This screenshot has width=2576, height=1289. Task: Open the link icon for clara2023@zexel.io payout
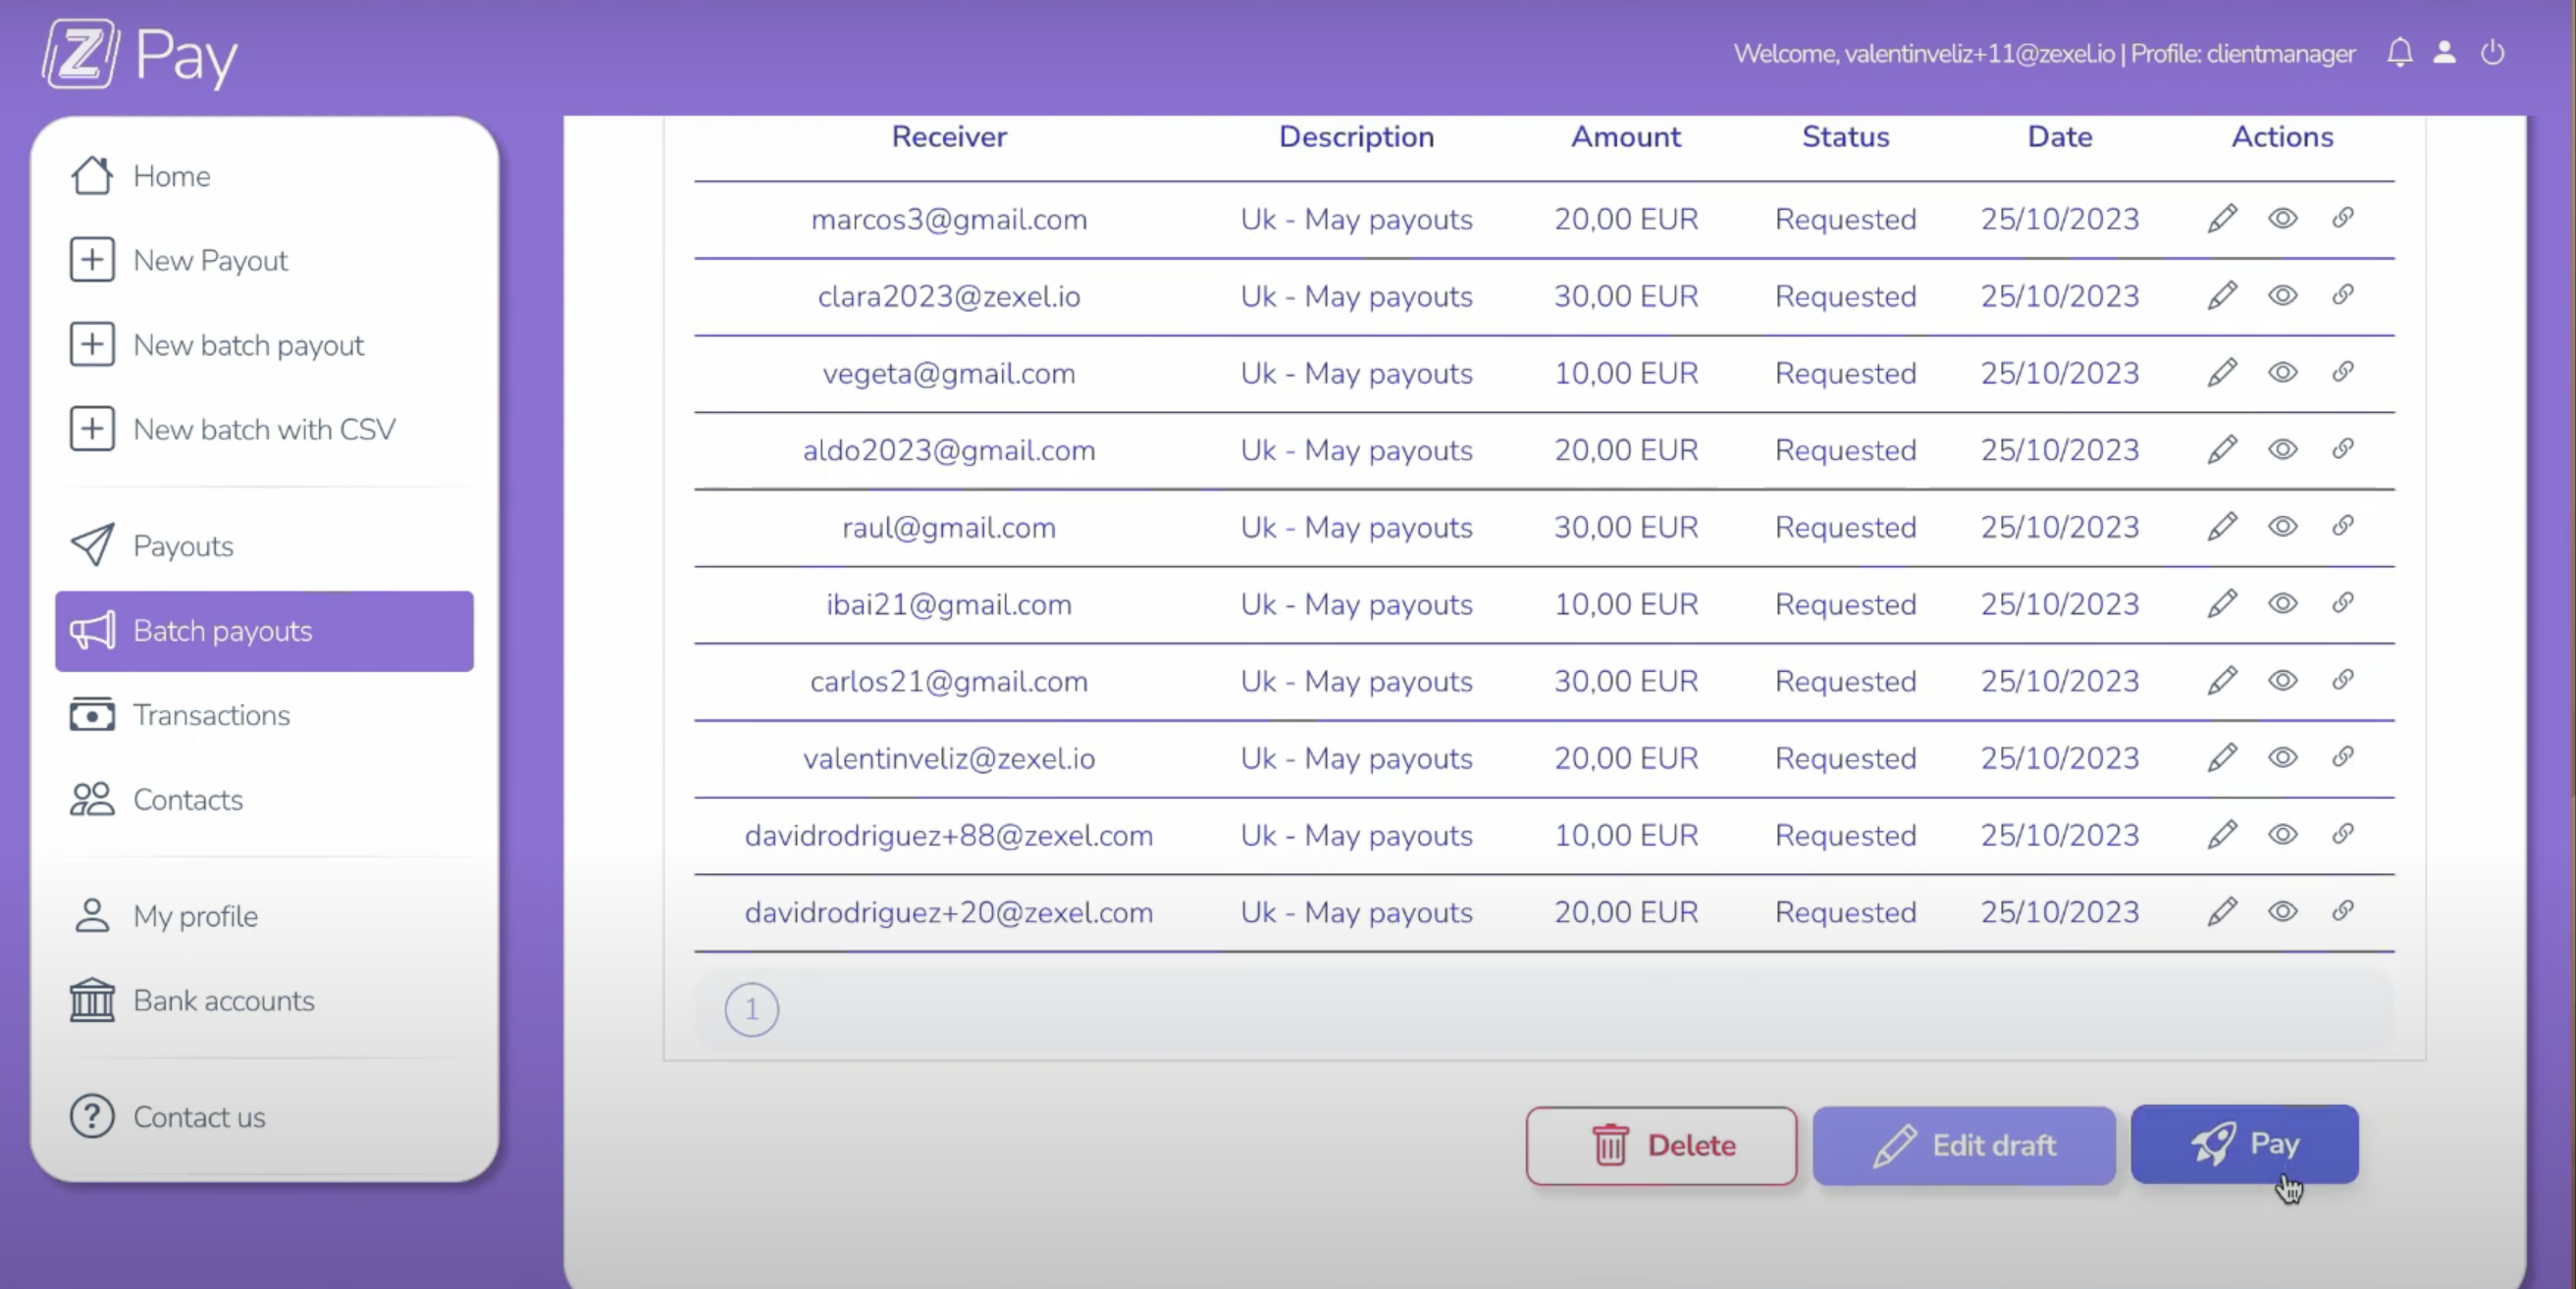pyautogui.click(x=2344, y=295)
